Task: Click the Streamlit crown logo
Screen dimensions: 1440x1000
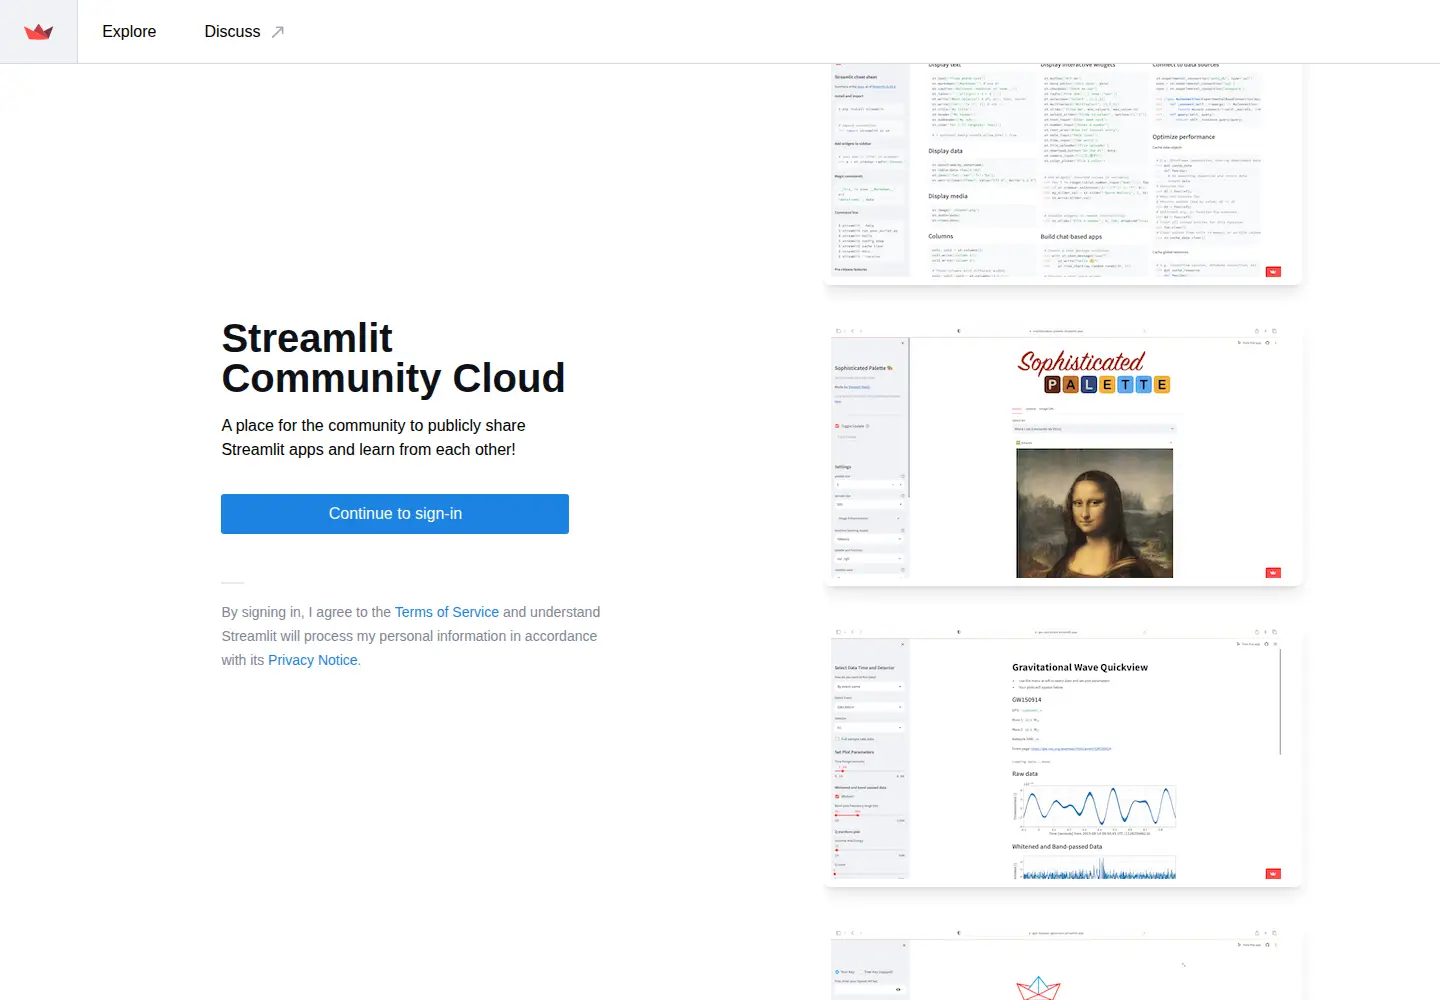Action: (x=38, y=32)
